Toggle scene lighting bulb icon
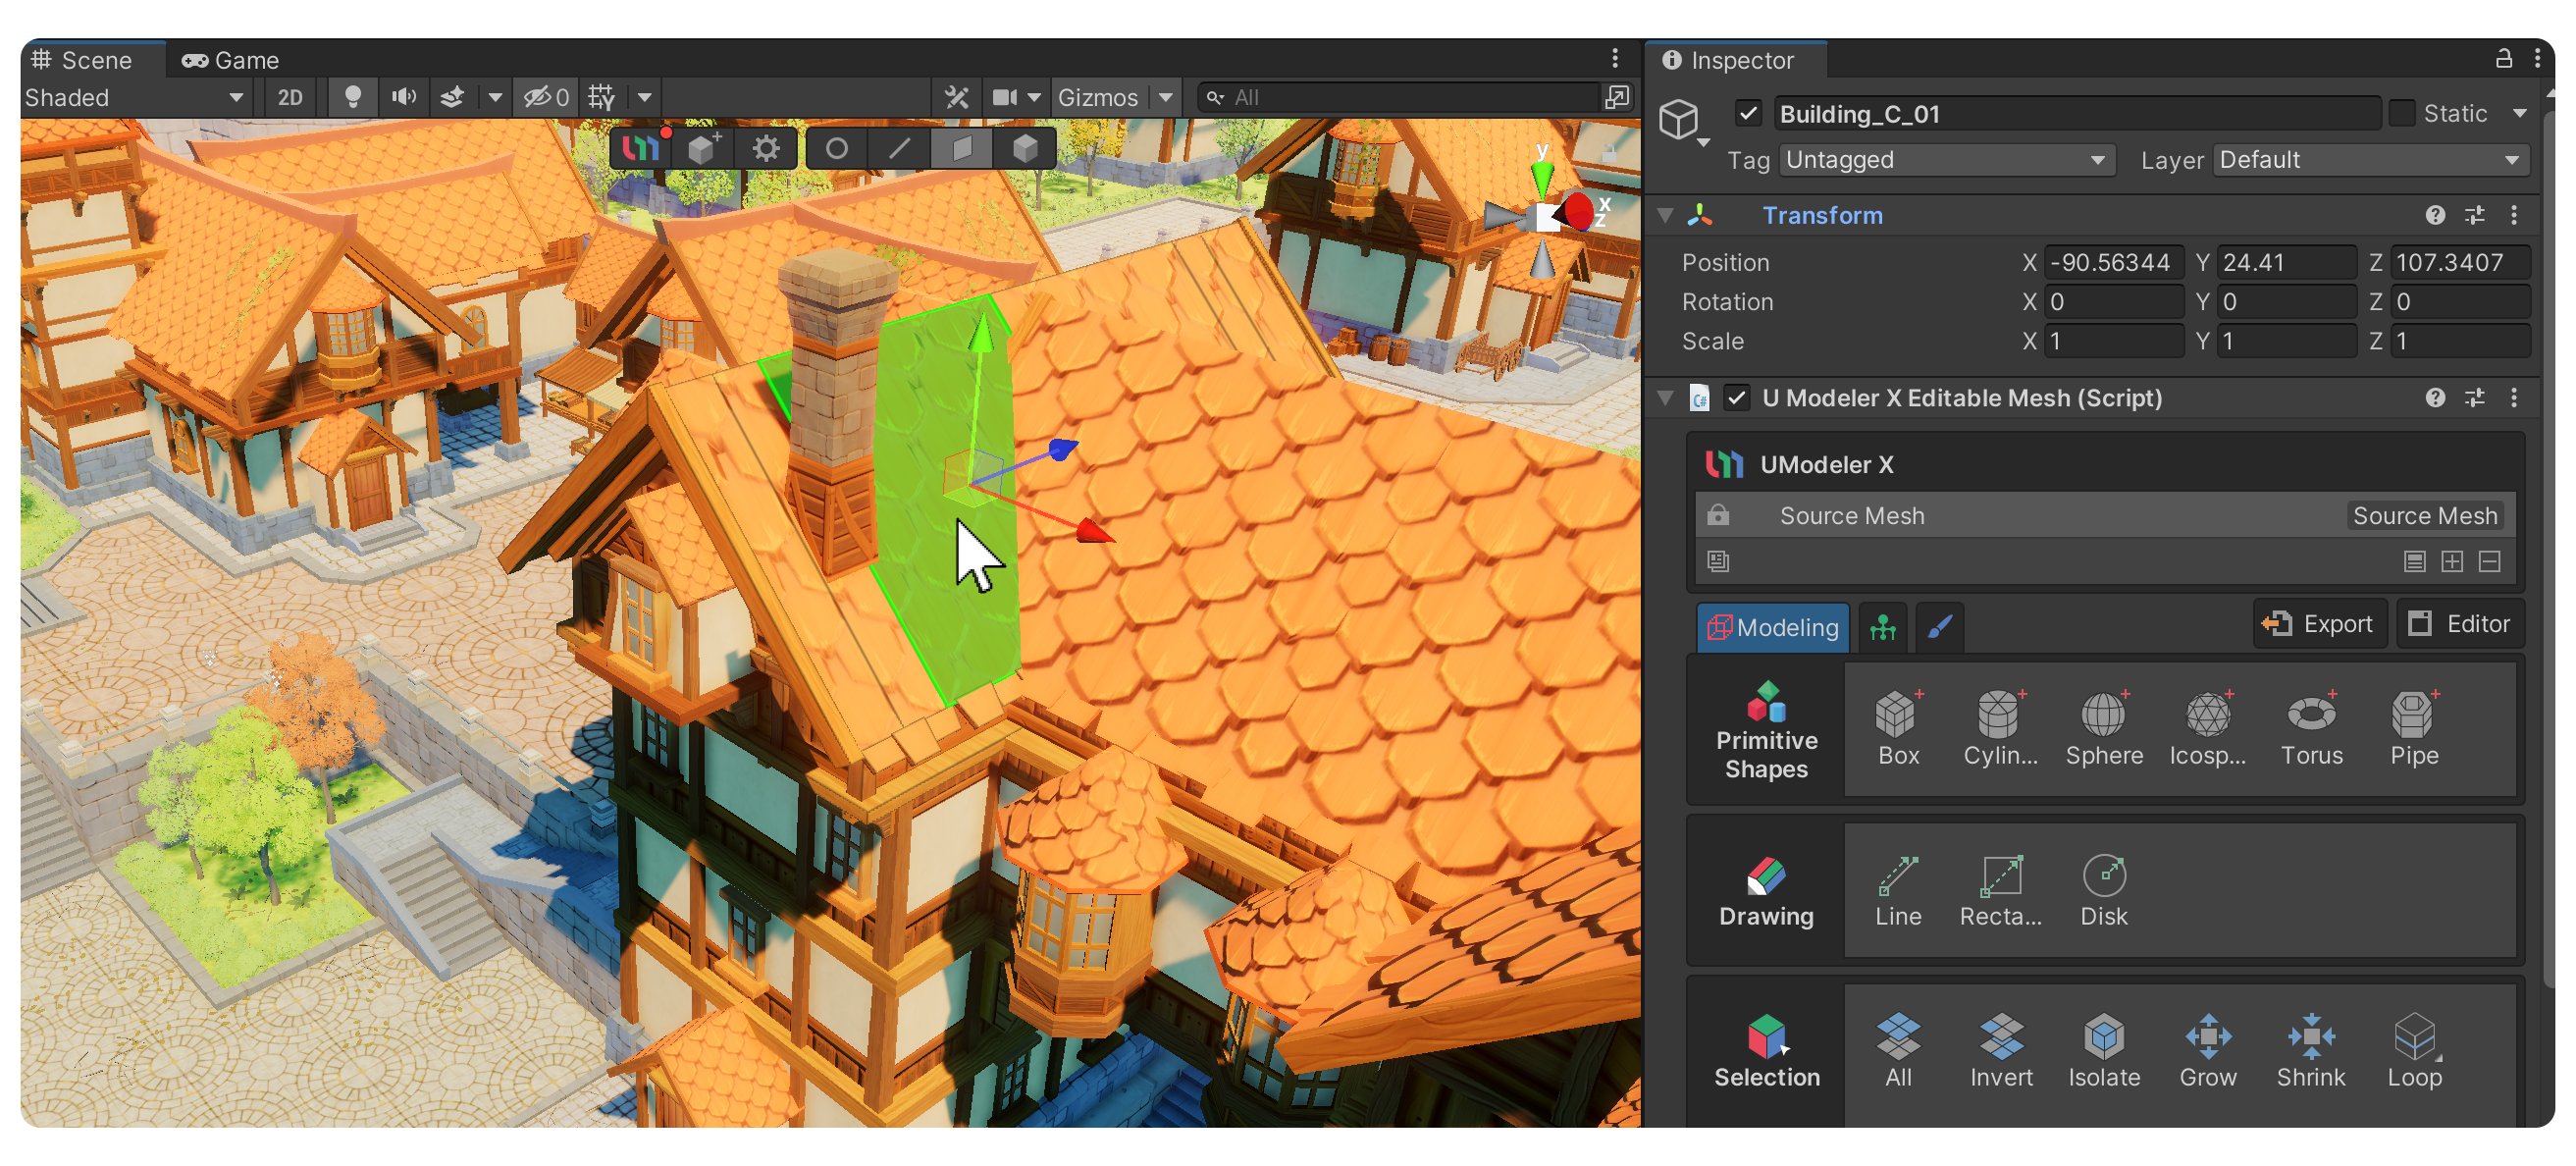This screenshot has height=1166, width=2576. 352,97
